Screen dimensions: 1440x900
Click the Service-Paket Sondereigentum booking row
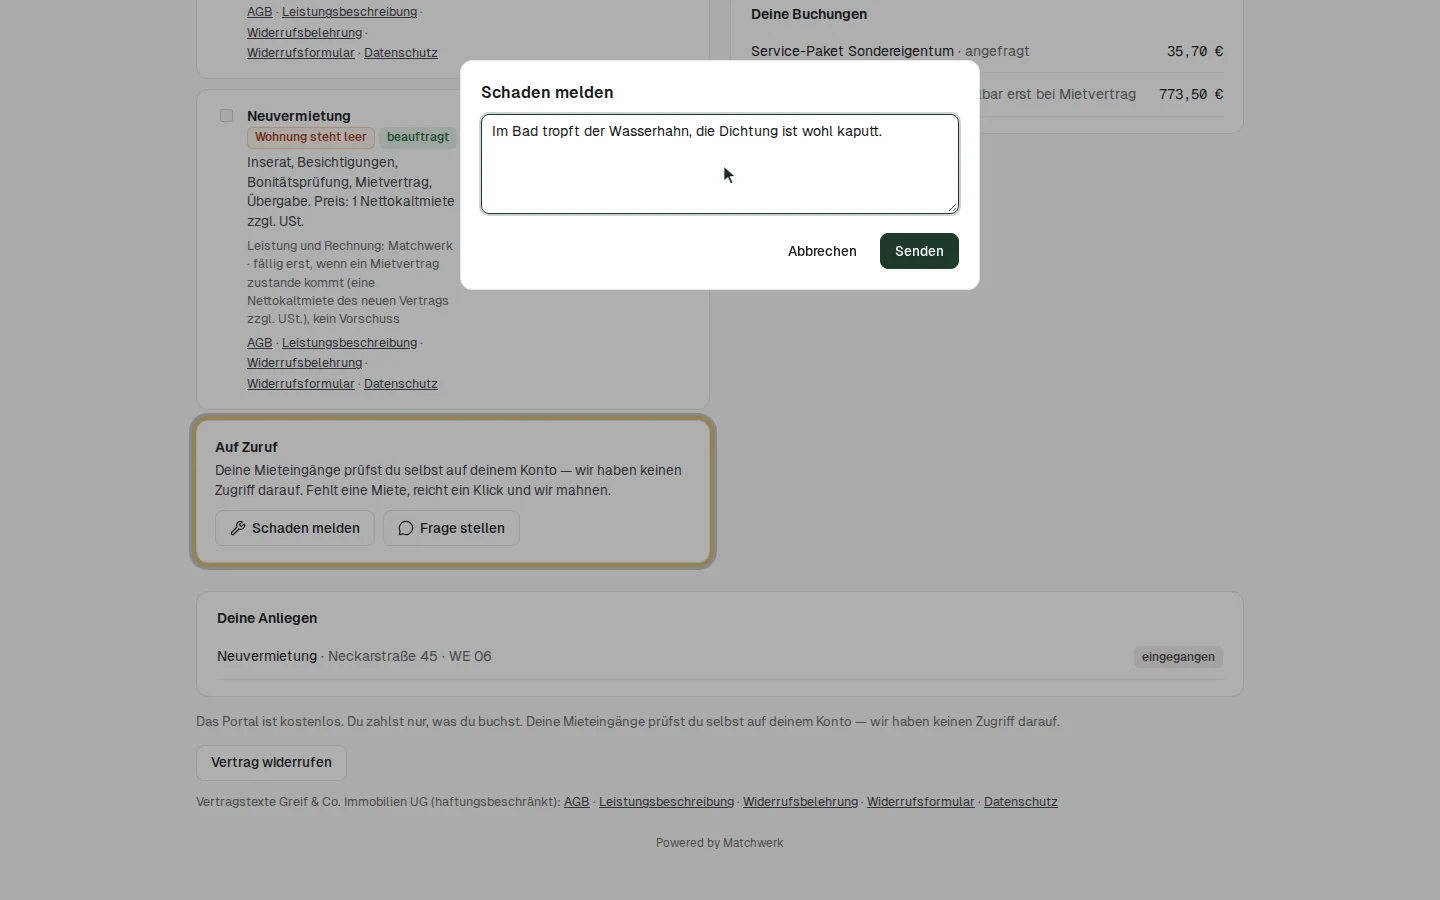pyautogui.click(x=987, y=51)
